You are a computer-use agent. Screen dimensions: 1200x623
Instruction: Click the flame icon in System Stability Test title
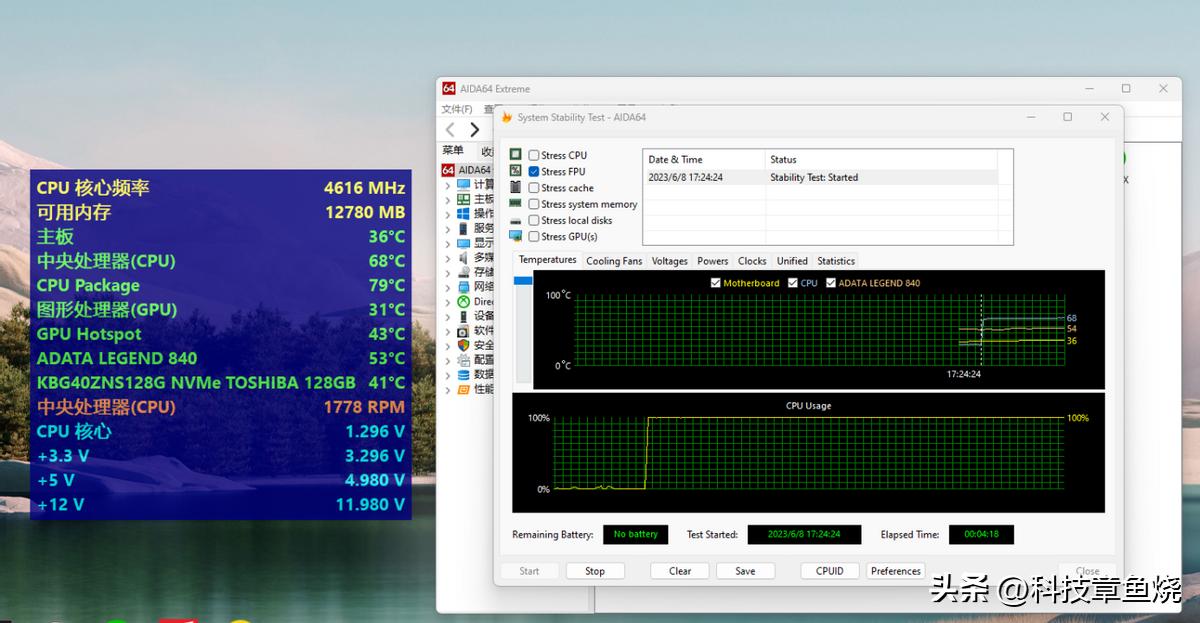pyautogui.click(x=507, y=117)
